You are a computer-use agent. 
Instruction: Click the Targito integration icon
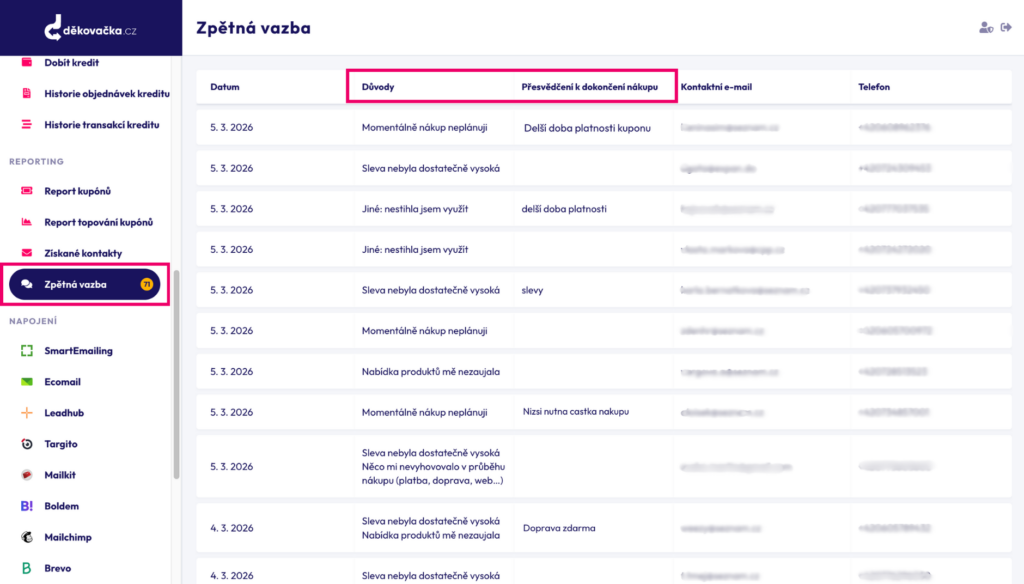click(x=27, y=444)
